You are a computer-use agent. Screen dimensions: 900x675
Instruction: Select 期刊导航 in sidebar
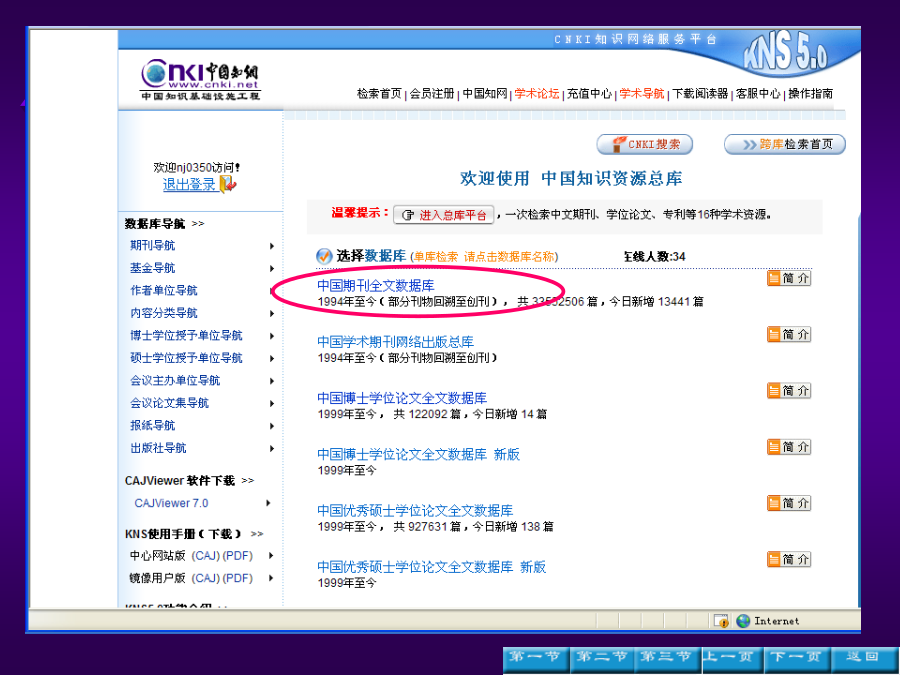click(x=152, y=246)
